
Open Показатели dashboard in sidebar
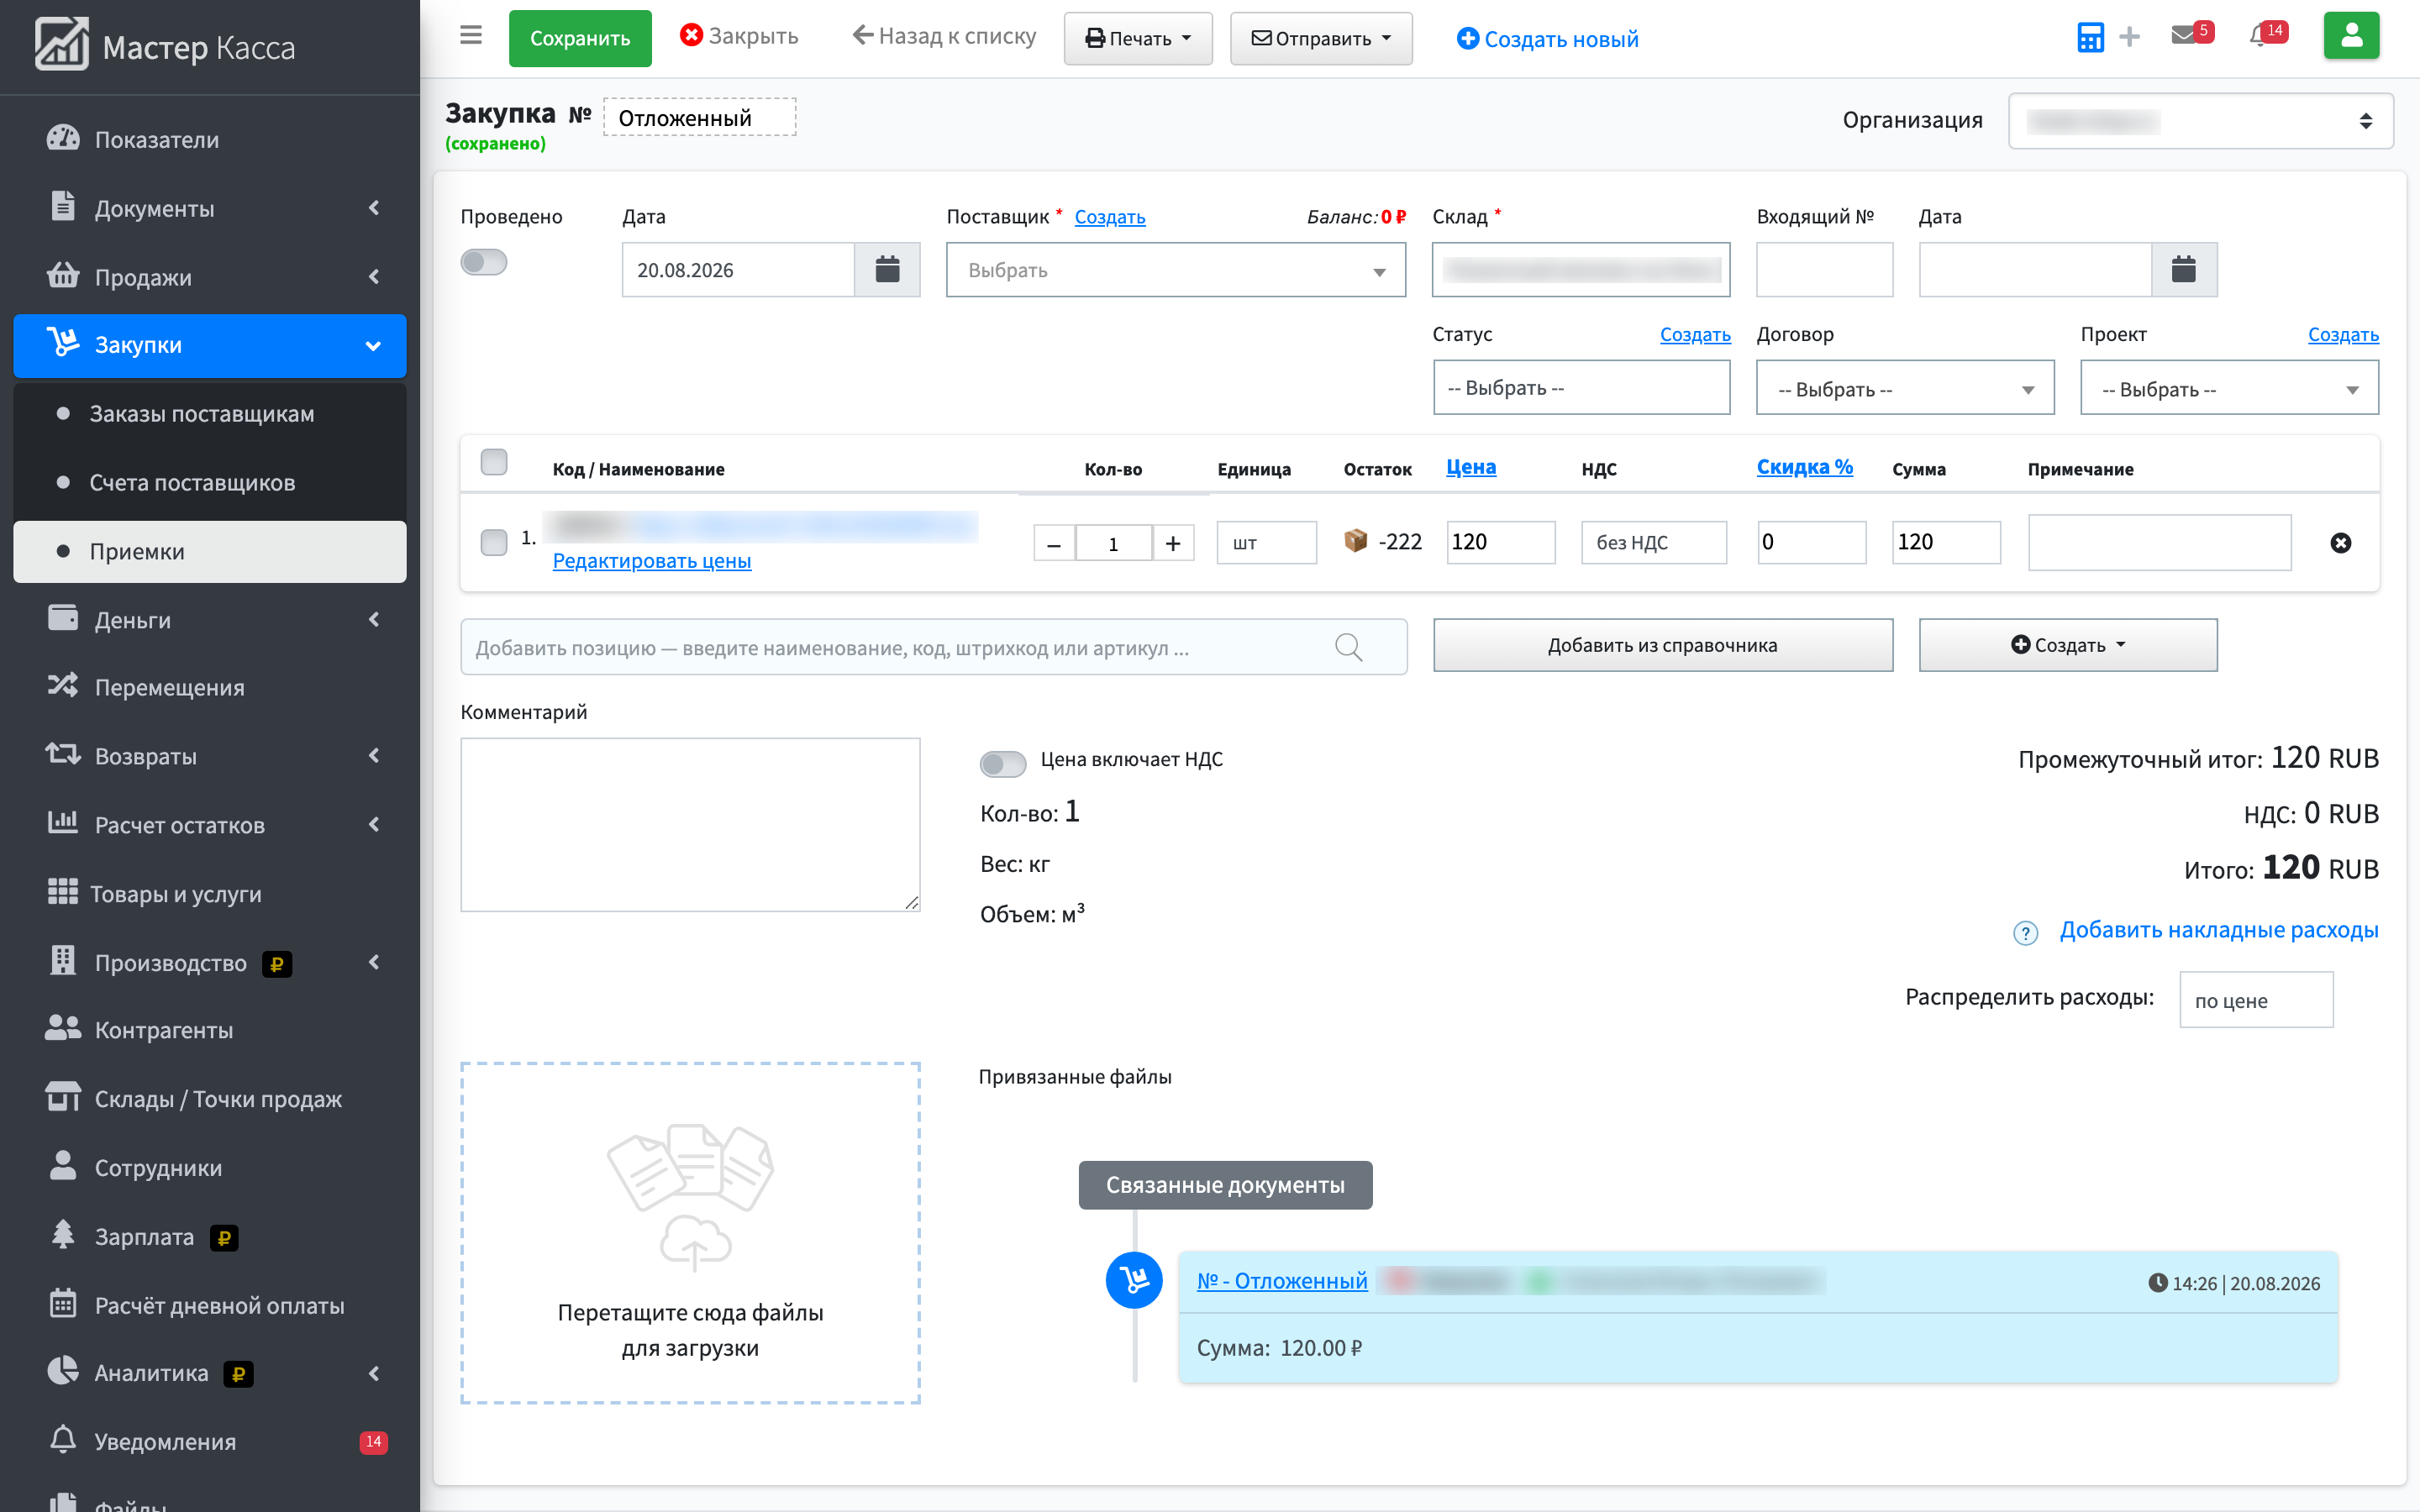(210, 139)
